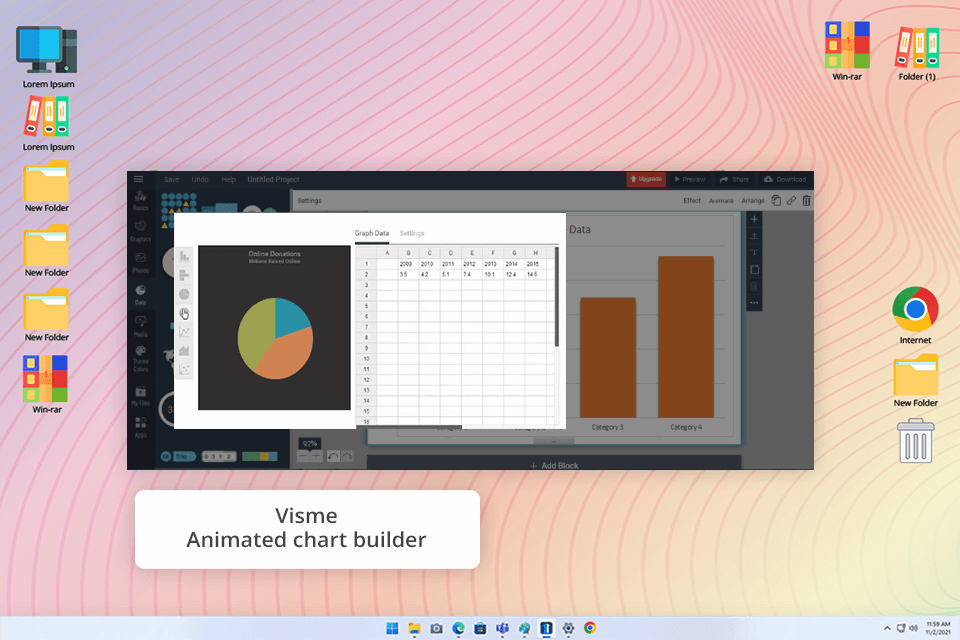Open the Help menu
This screenshot has height=640, width=960.
click(x=229, y=179)
